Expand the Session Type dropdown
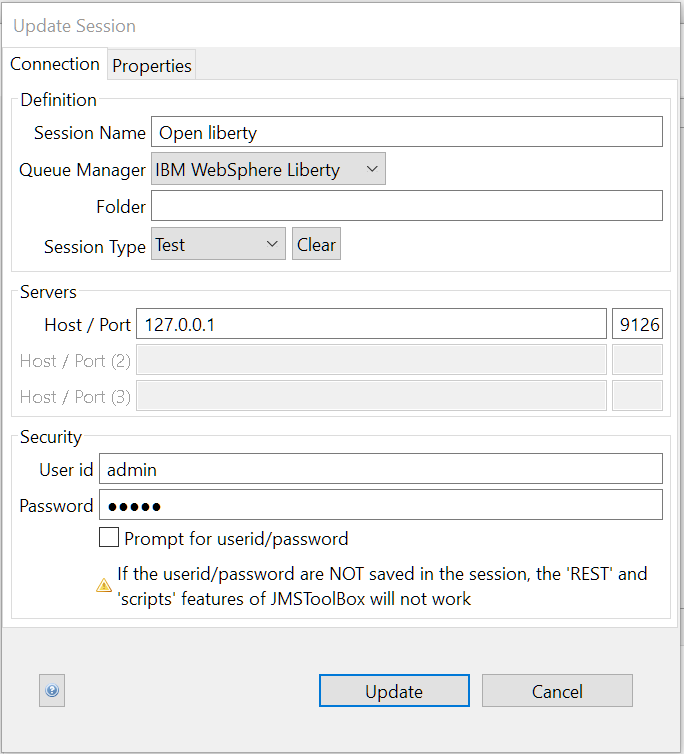This screenshot has height=754, width=684. pyautogui.click(x=218, y=244)
